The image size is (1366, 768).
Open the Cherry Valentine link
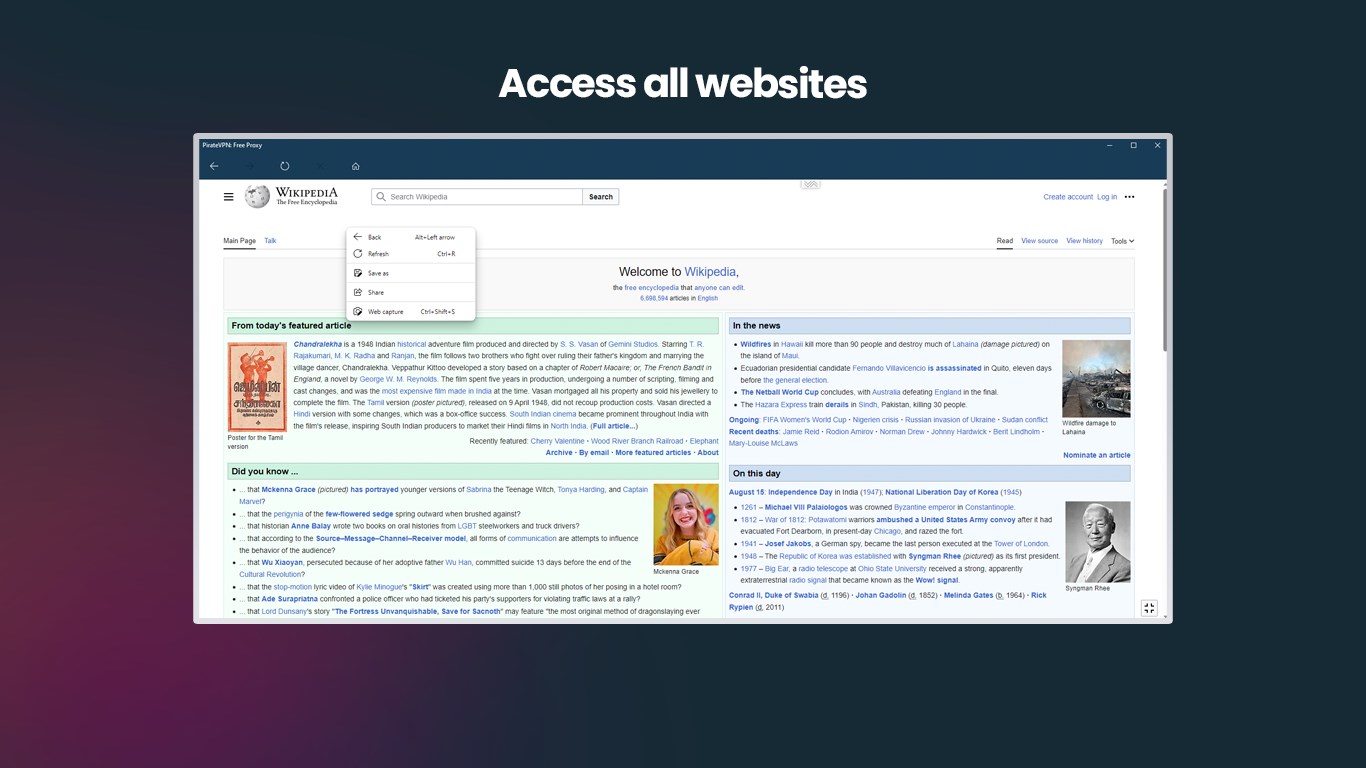pyautogui.click(x=557, y=441)
